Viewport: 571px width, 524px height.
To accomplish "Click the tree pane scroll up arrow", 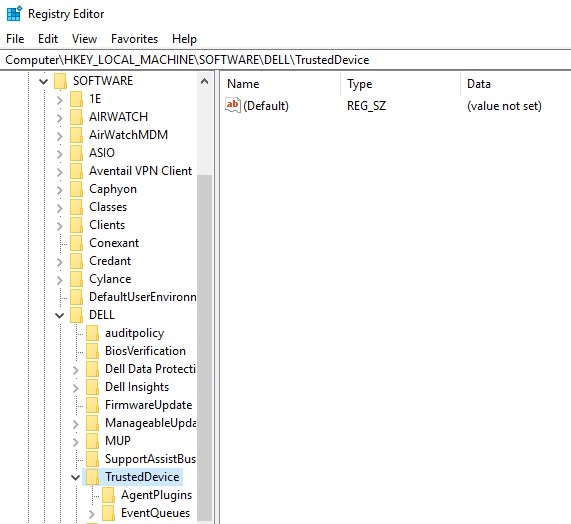I will (x=205, y=81).
